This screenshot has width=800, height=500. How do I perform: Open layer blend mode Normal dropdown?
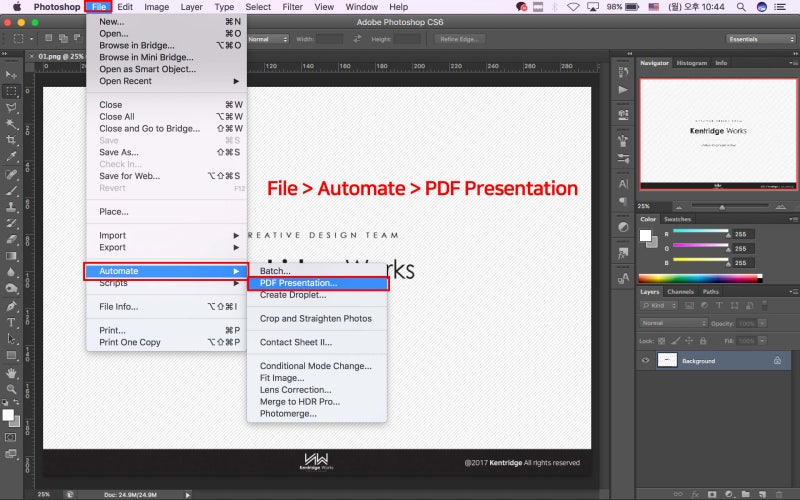(x=673, y=323)
